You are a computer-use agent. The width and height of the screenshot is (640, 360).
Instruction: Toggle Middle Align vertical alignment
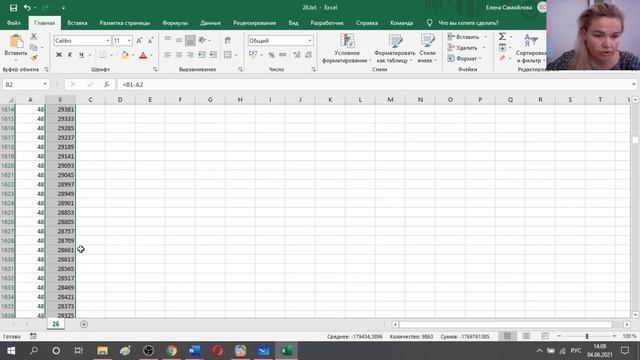(x=179, y=40)
